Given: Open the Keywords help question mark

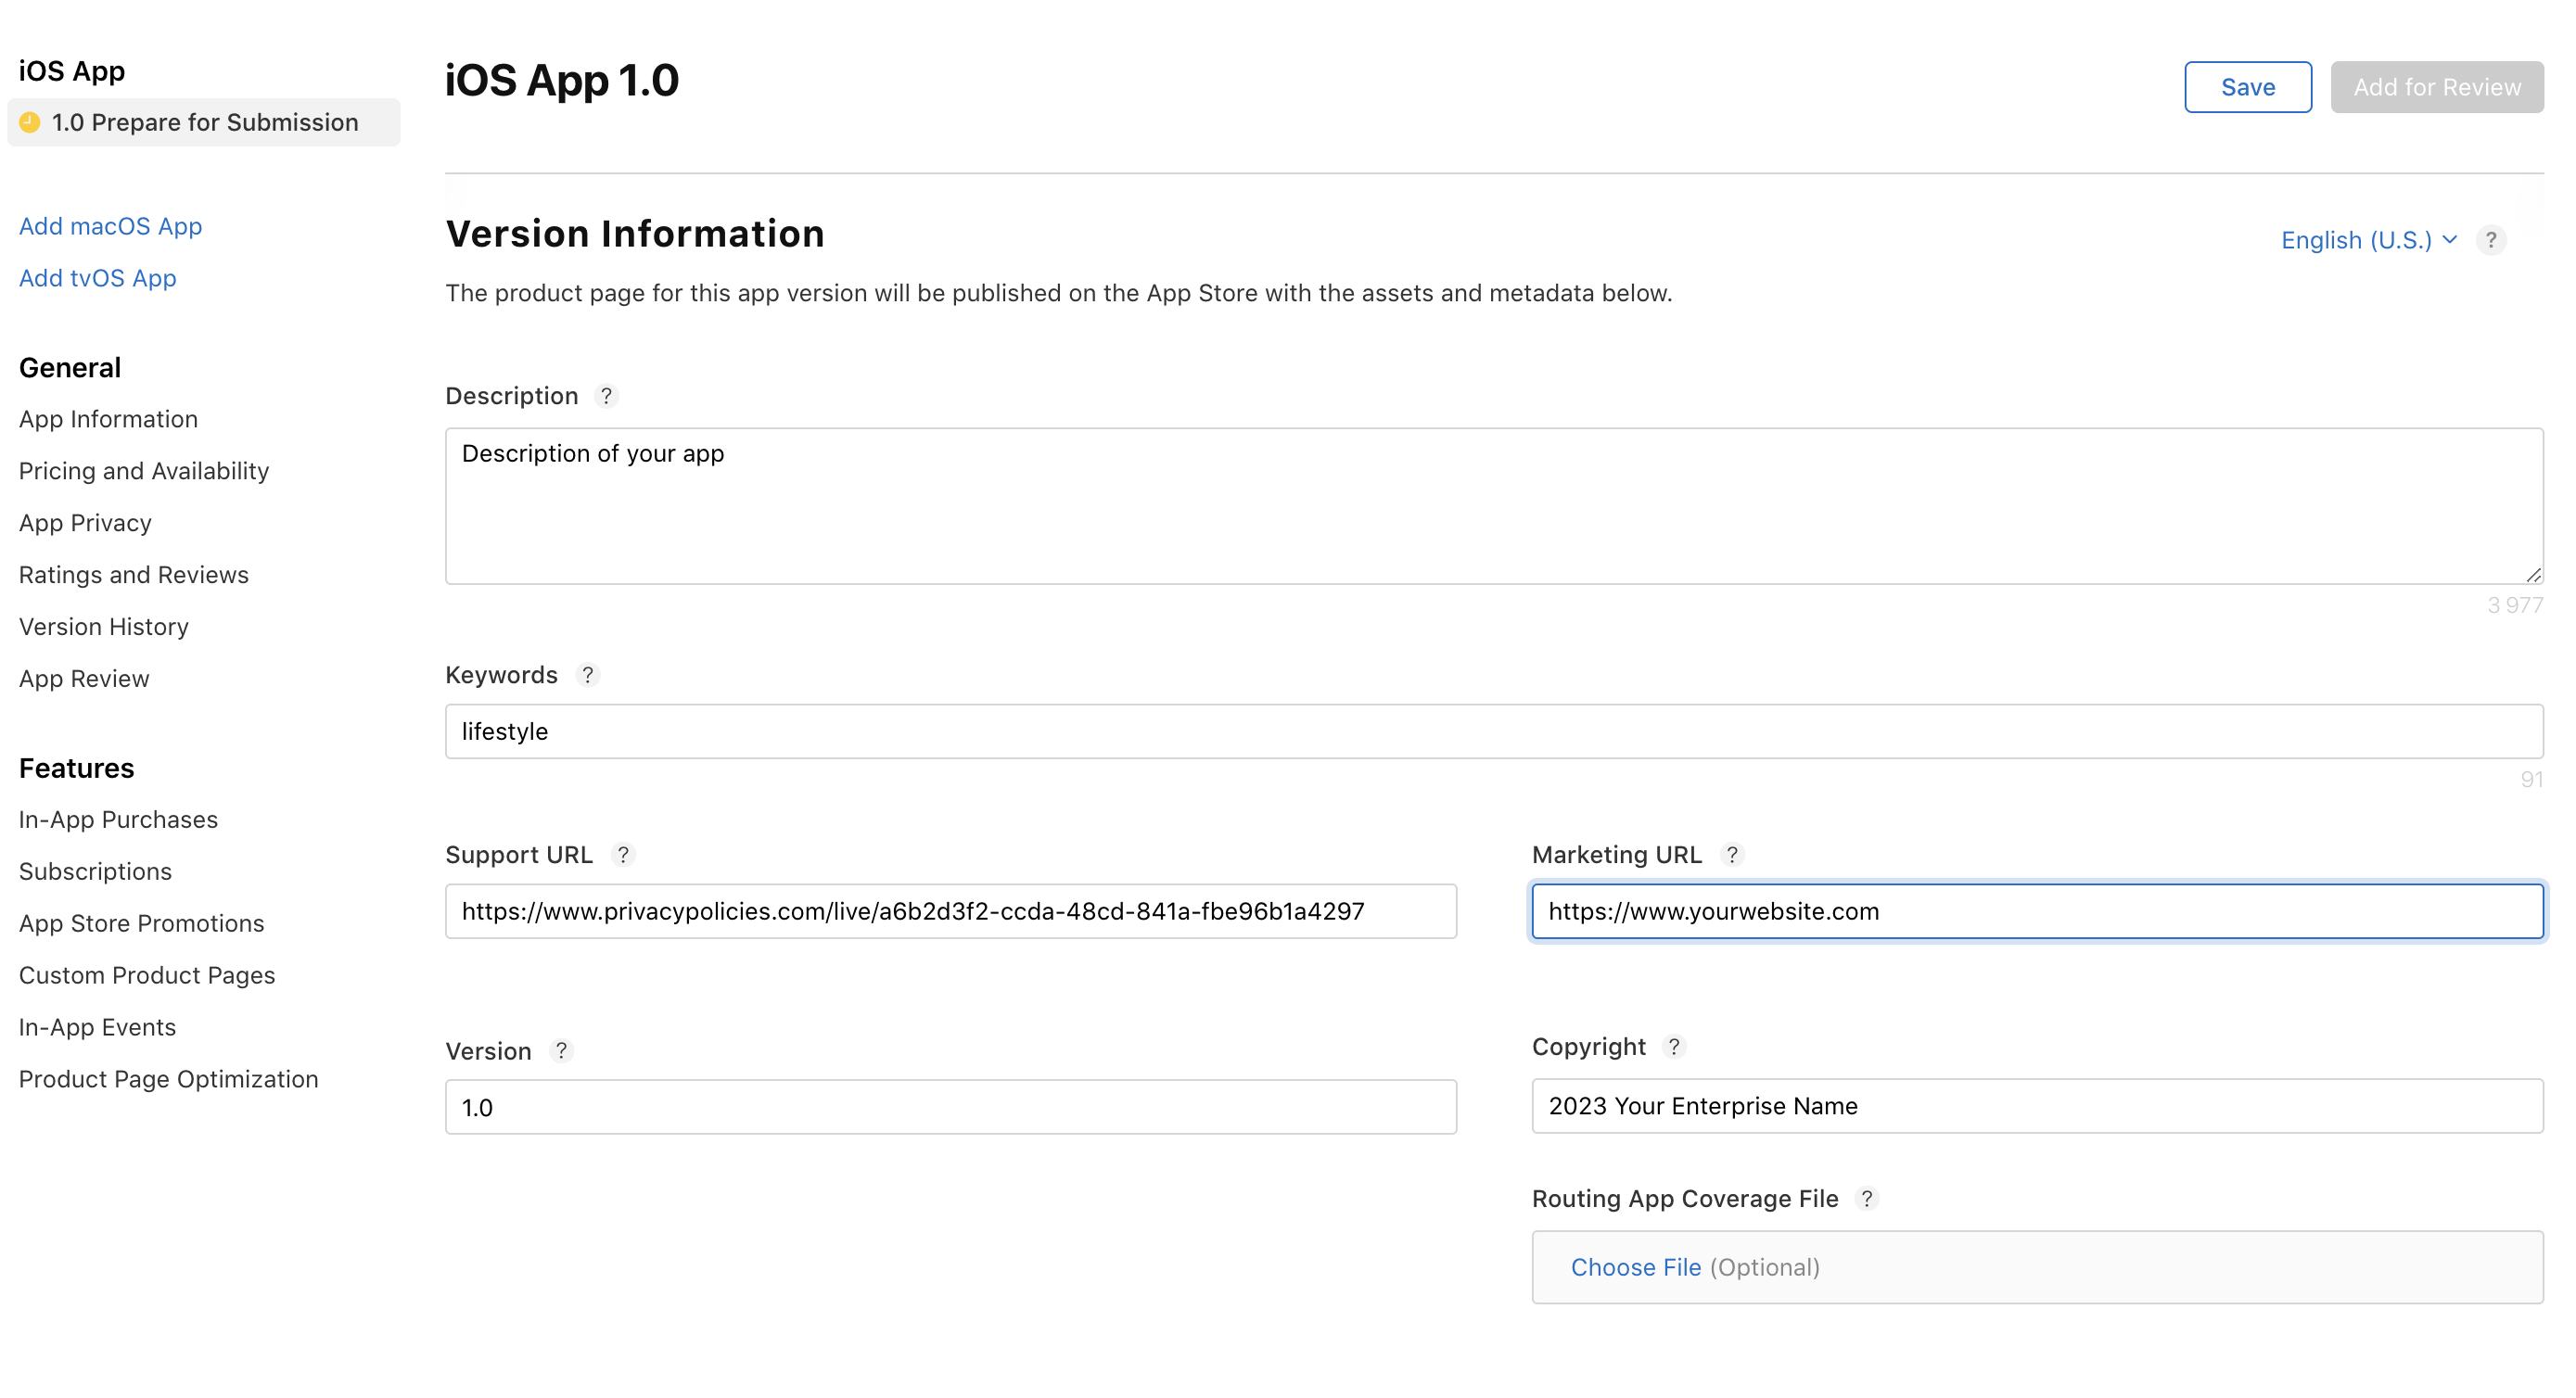Looking at the screenshot, I should (587, 675).
